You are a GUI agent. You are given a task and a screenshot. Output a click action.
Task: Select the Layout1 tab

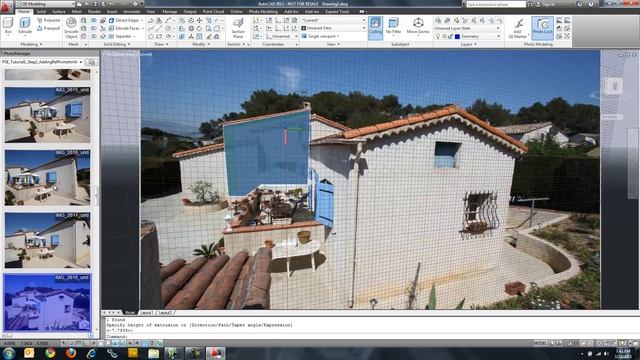pyautogui.click(x=147, y=313)
